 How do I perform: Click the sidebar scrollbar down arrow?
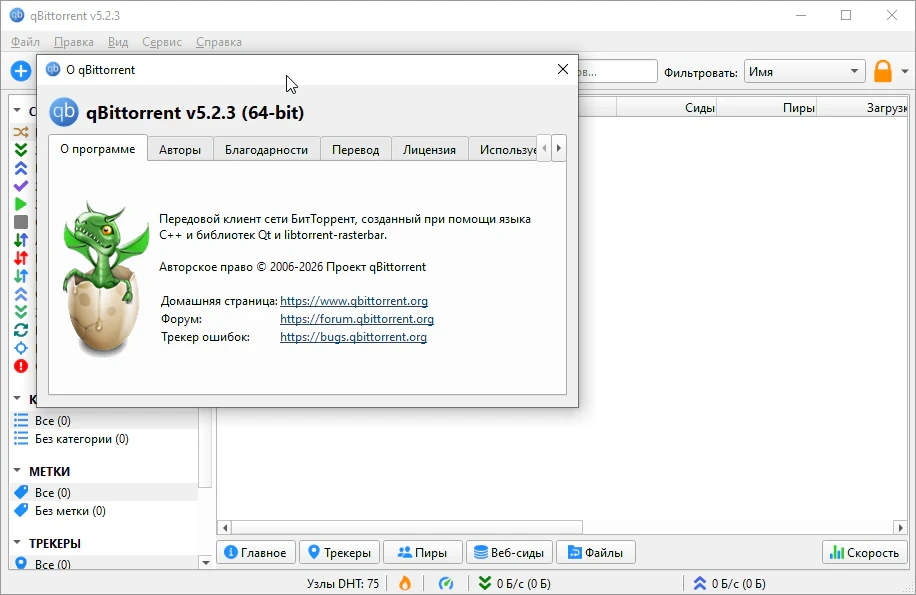click(x=205, y=563)
